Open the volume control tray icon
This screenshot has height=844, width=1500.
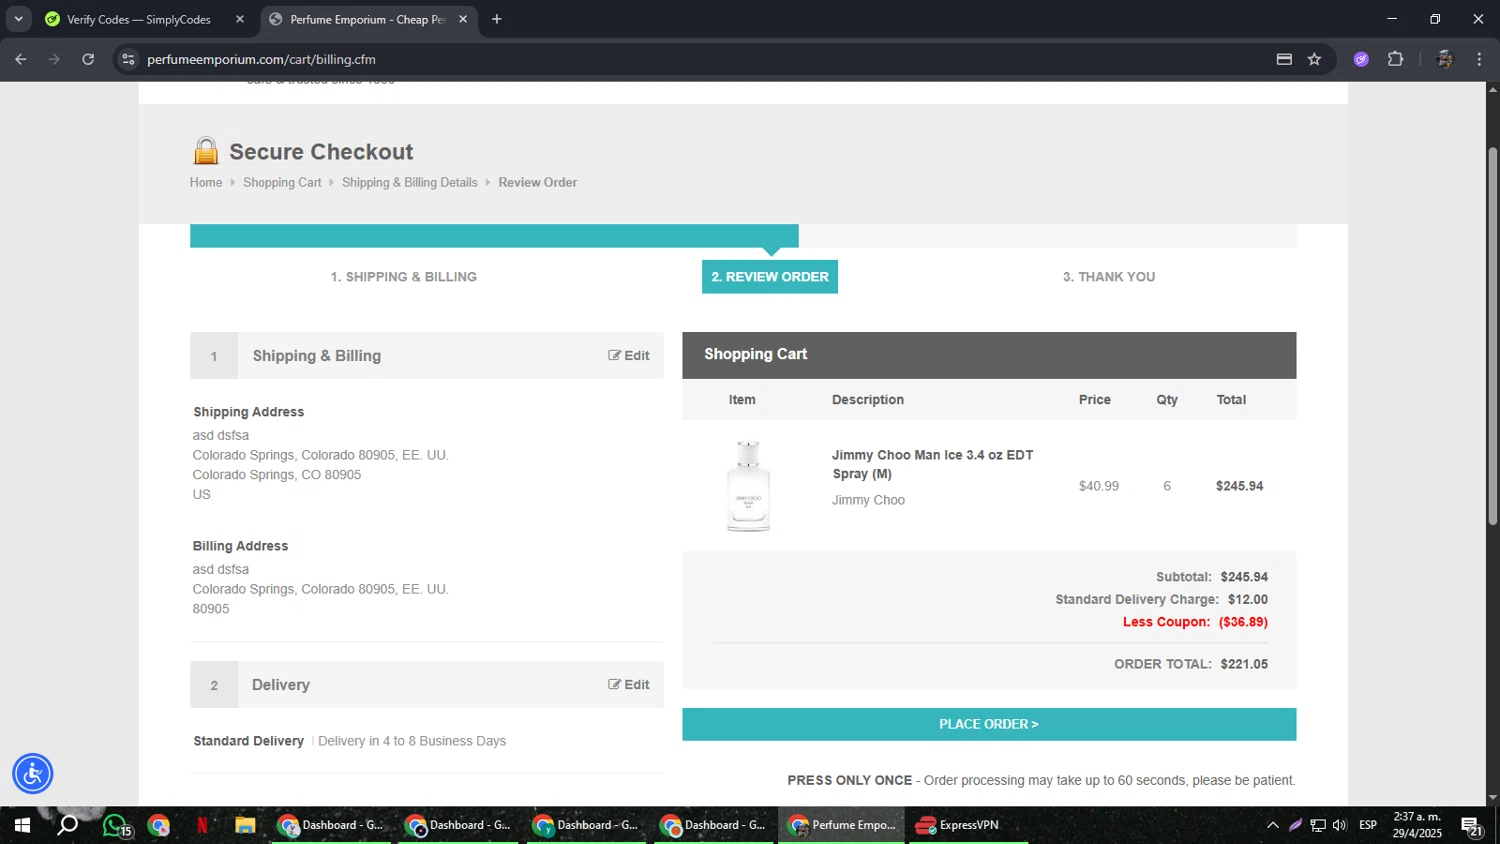tap(1340, 825)
